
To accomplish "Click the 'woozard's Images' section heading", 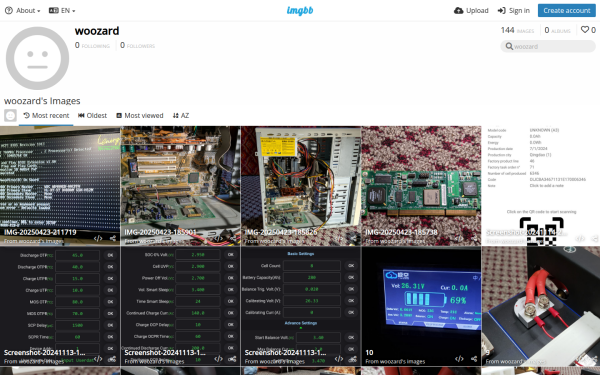I will click(x=42, y=101).
